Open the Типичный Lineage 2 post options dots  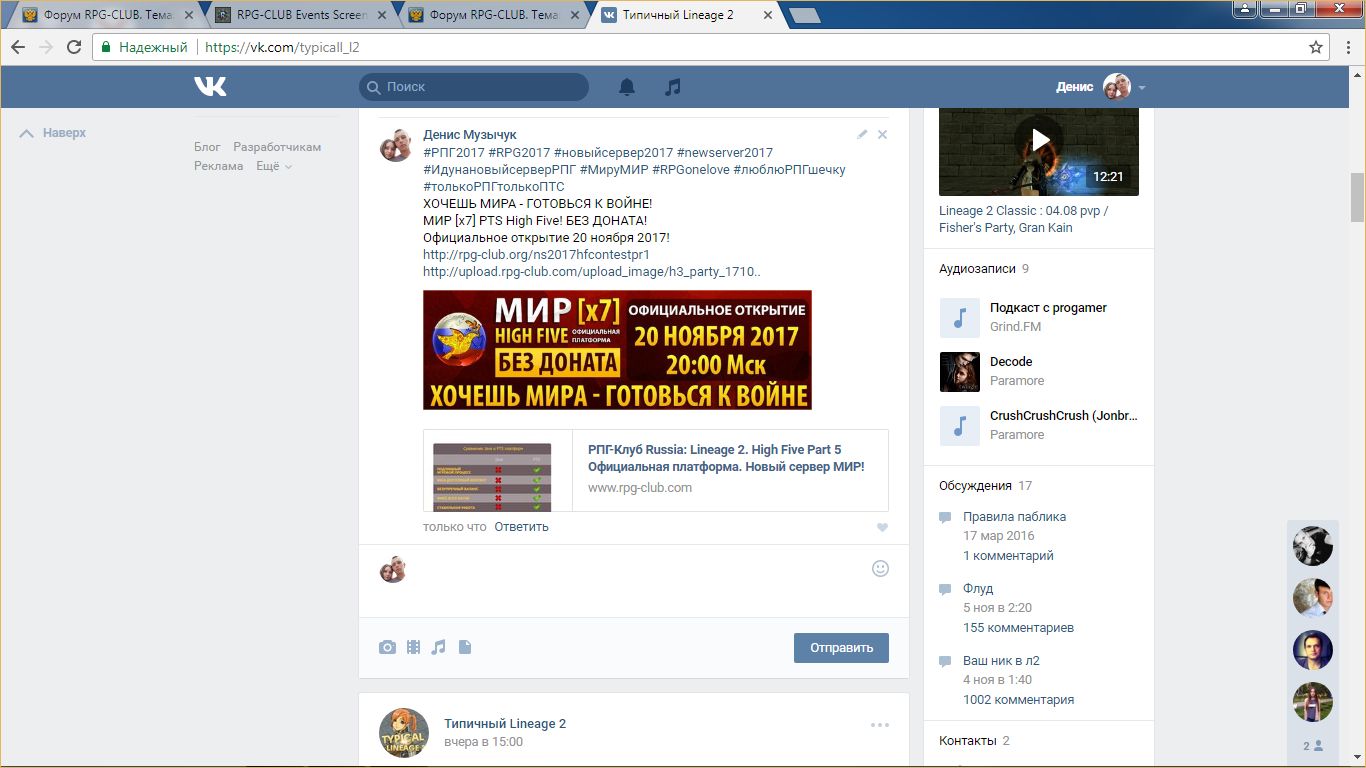(880, 725)
